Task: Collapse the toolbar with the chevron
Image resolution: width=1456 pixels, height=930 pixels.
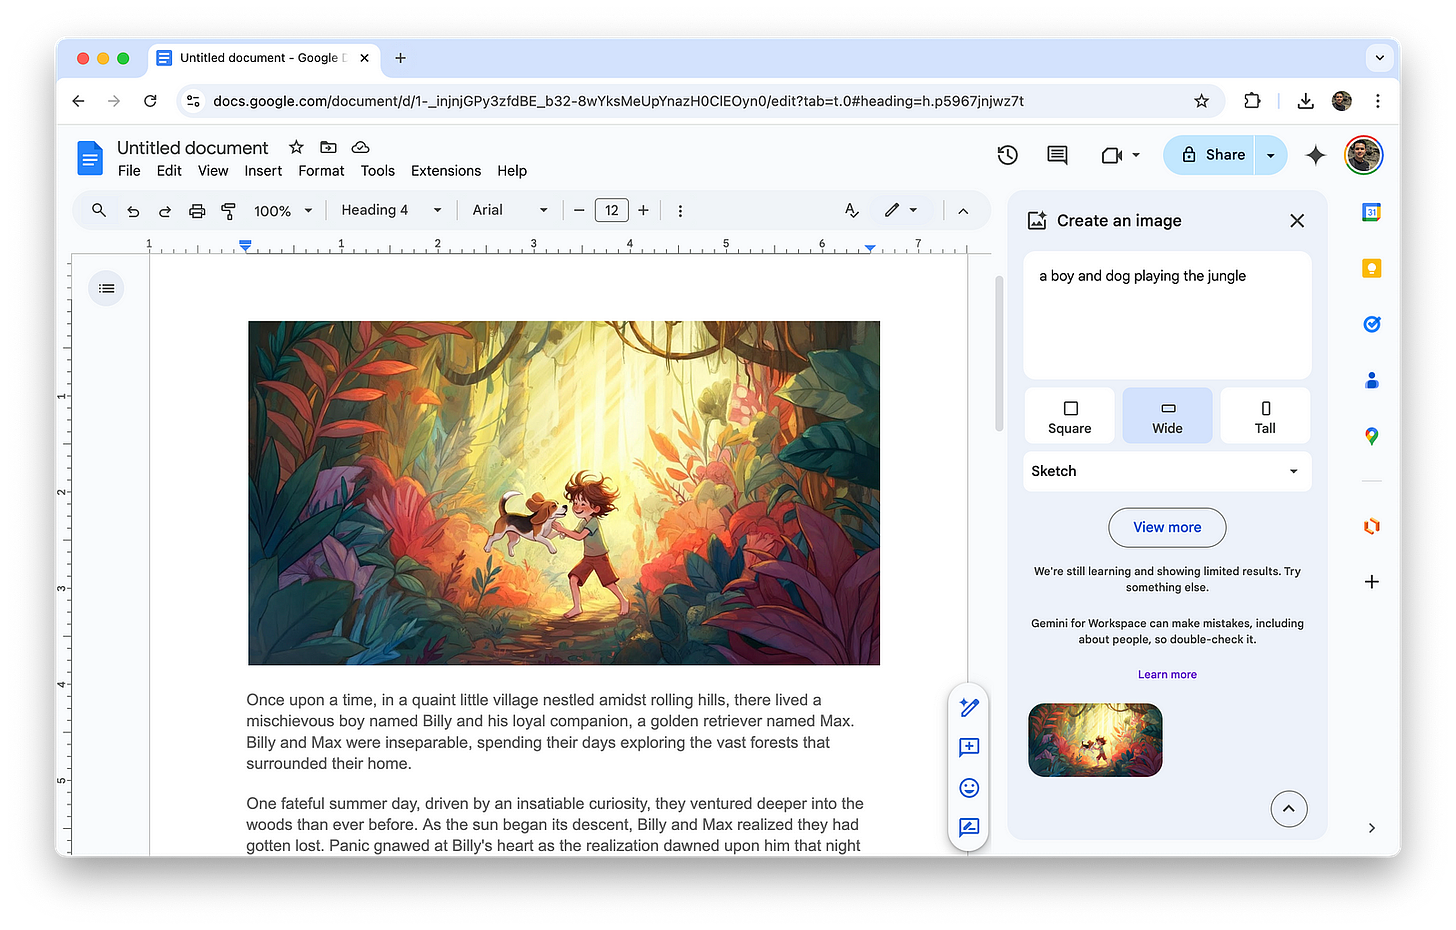Action: coord(963,211)
